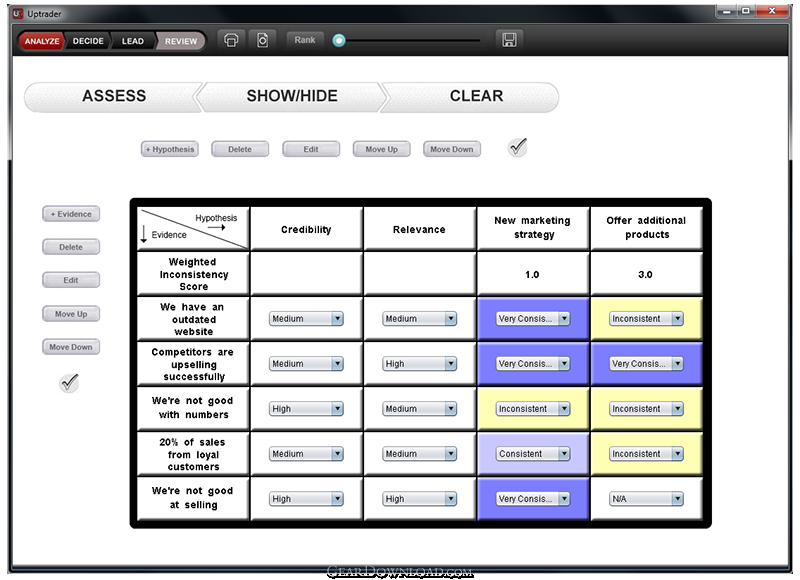Click the hypothesis checkmark icon
Viewport: 800px width, 580px height.
(x=517, y=147)
